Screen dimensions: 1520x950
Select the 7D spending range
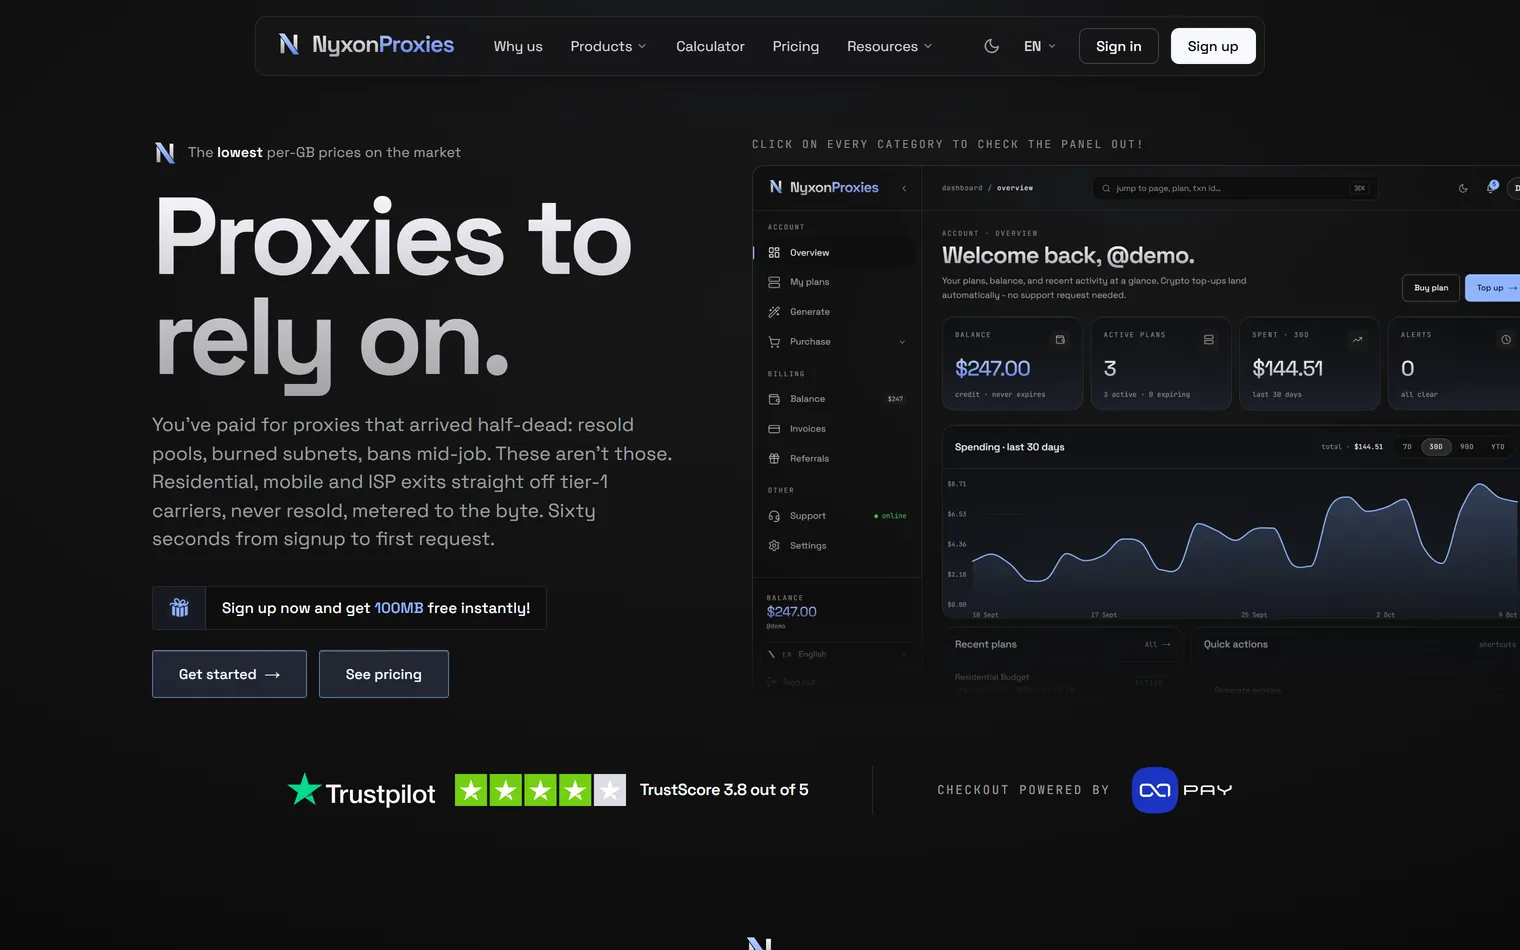tap(1407, 447)
